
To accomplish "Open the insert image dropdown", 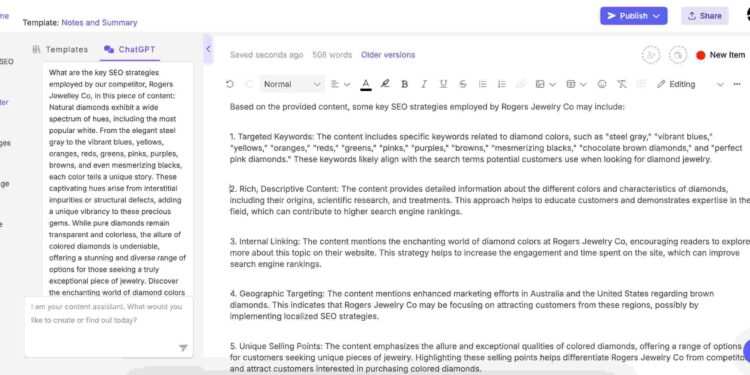I will coord(545,84).
